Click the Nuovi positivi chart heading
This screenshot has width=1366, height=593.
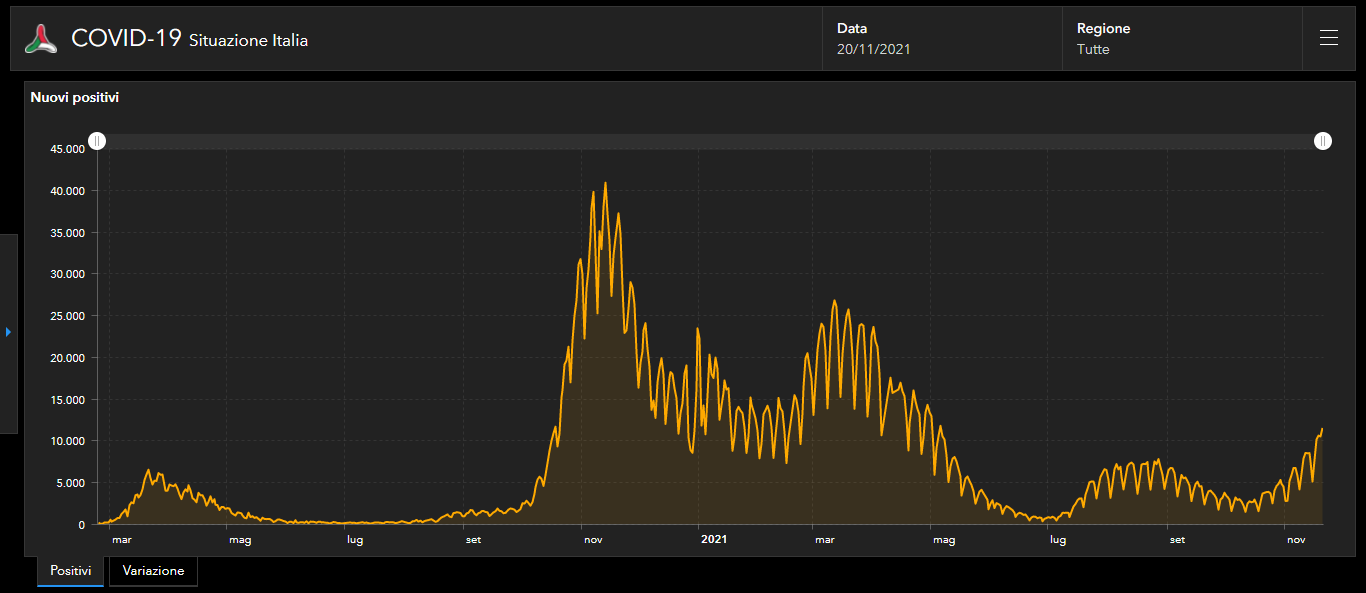click(75, 98)
